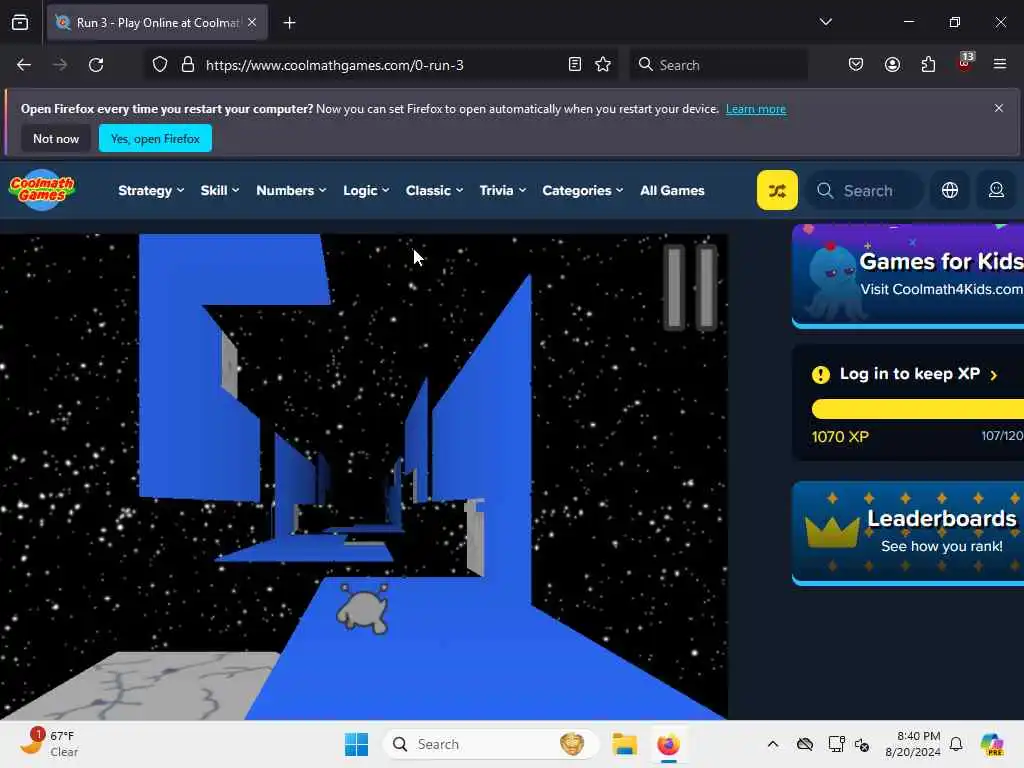The image size is (1024, 768).
Task: List all tabs dropdown arrow
Action: [x=825, y=22]
